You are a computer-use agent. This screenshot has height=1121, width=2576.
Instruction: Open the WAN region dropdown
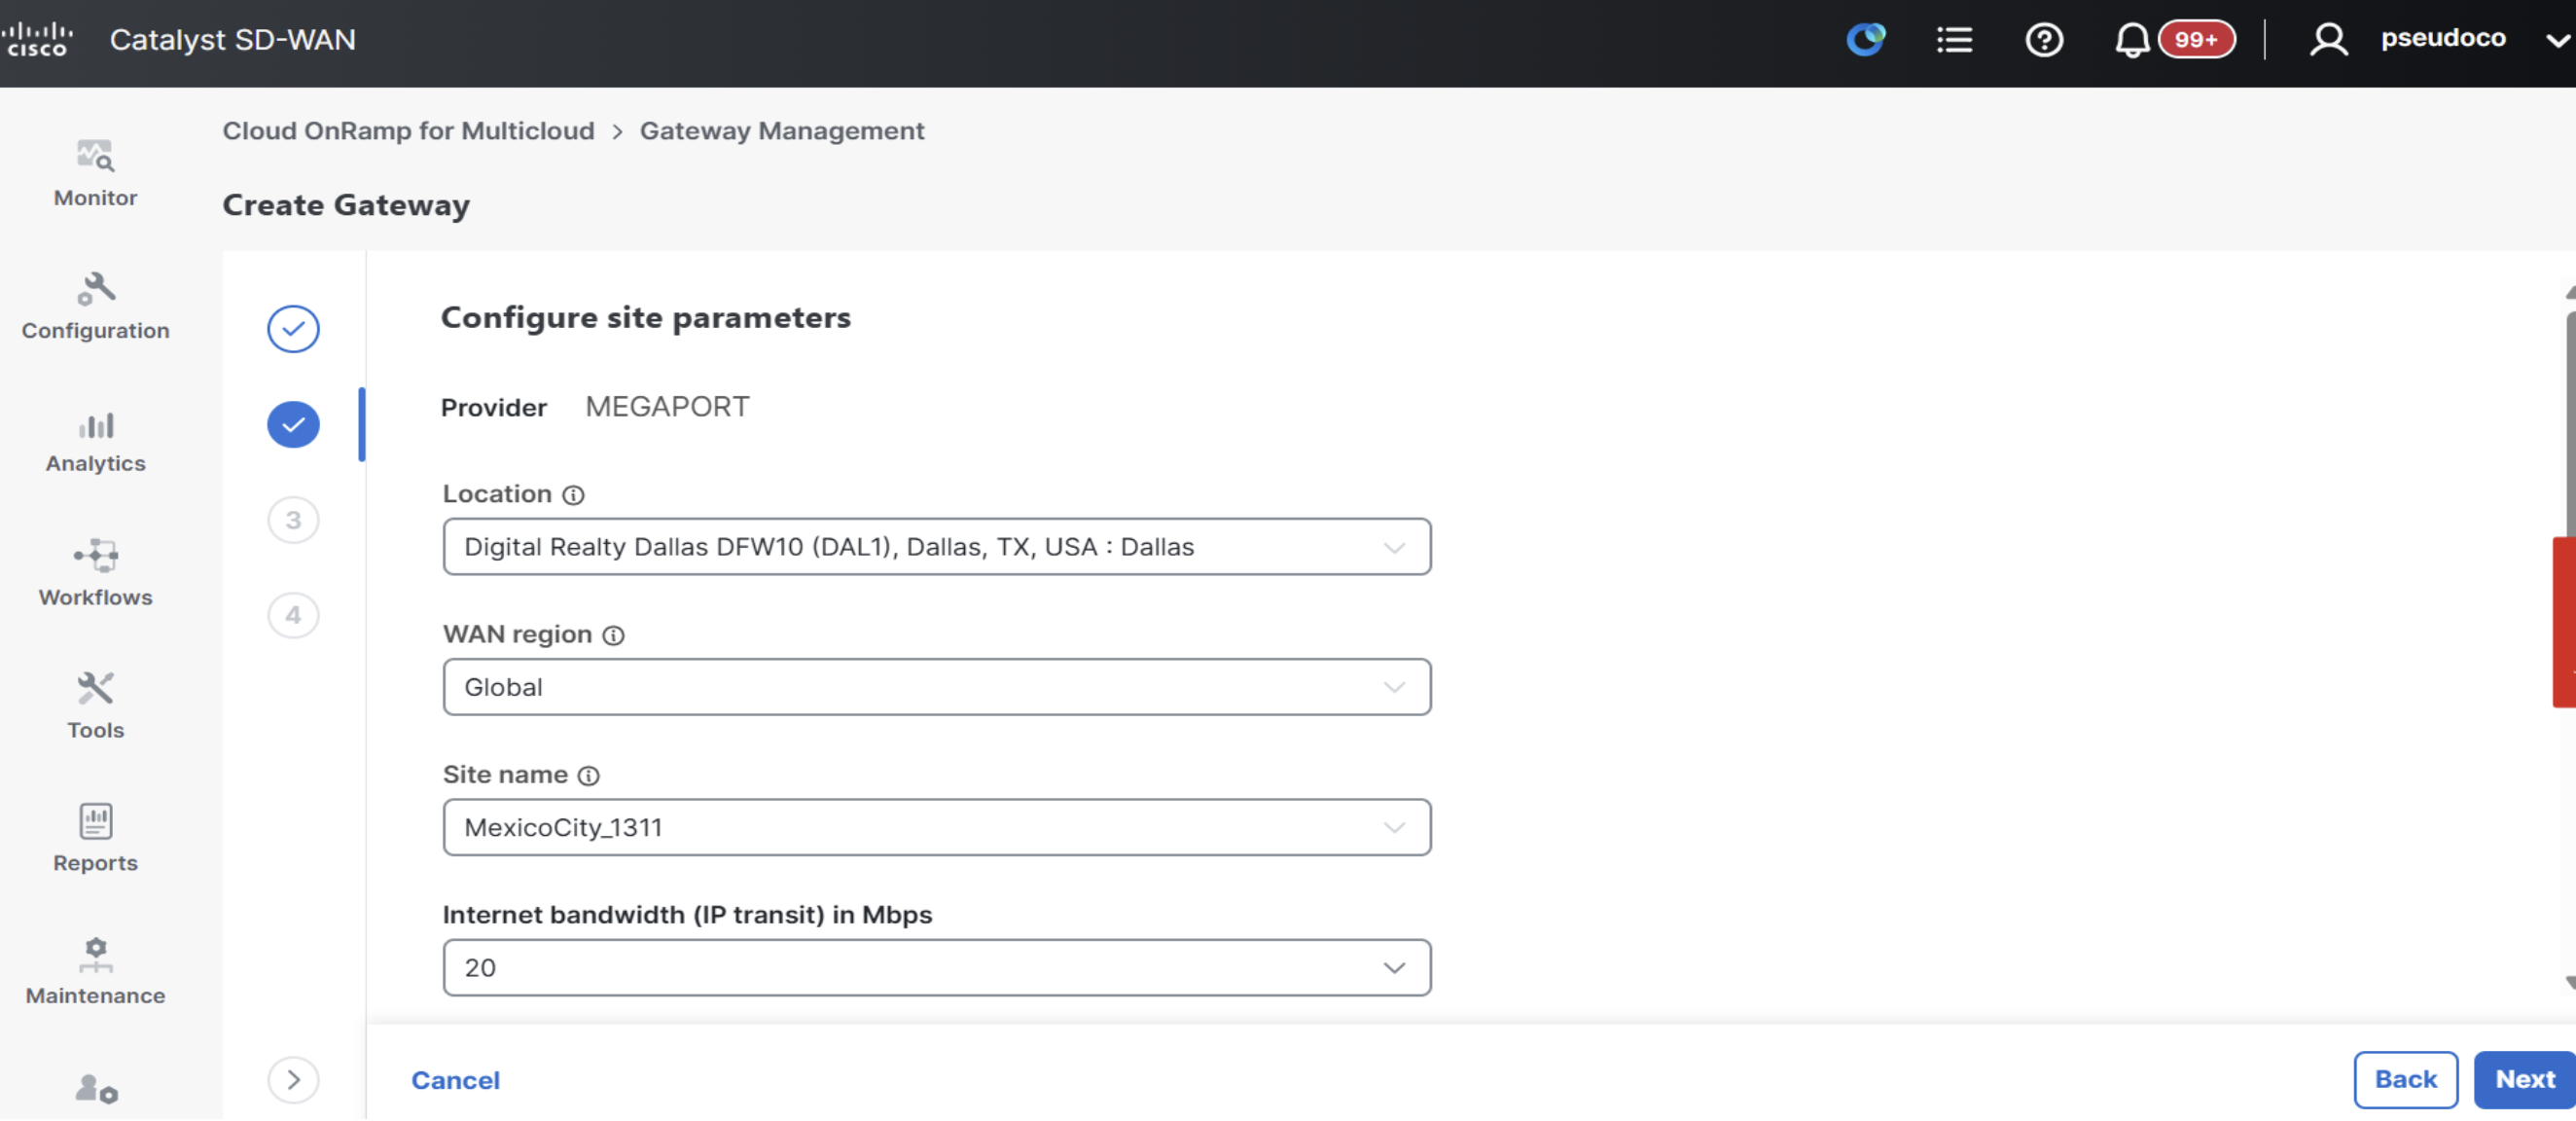tap(937, 687)
